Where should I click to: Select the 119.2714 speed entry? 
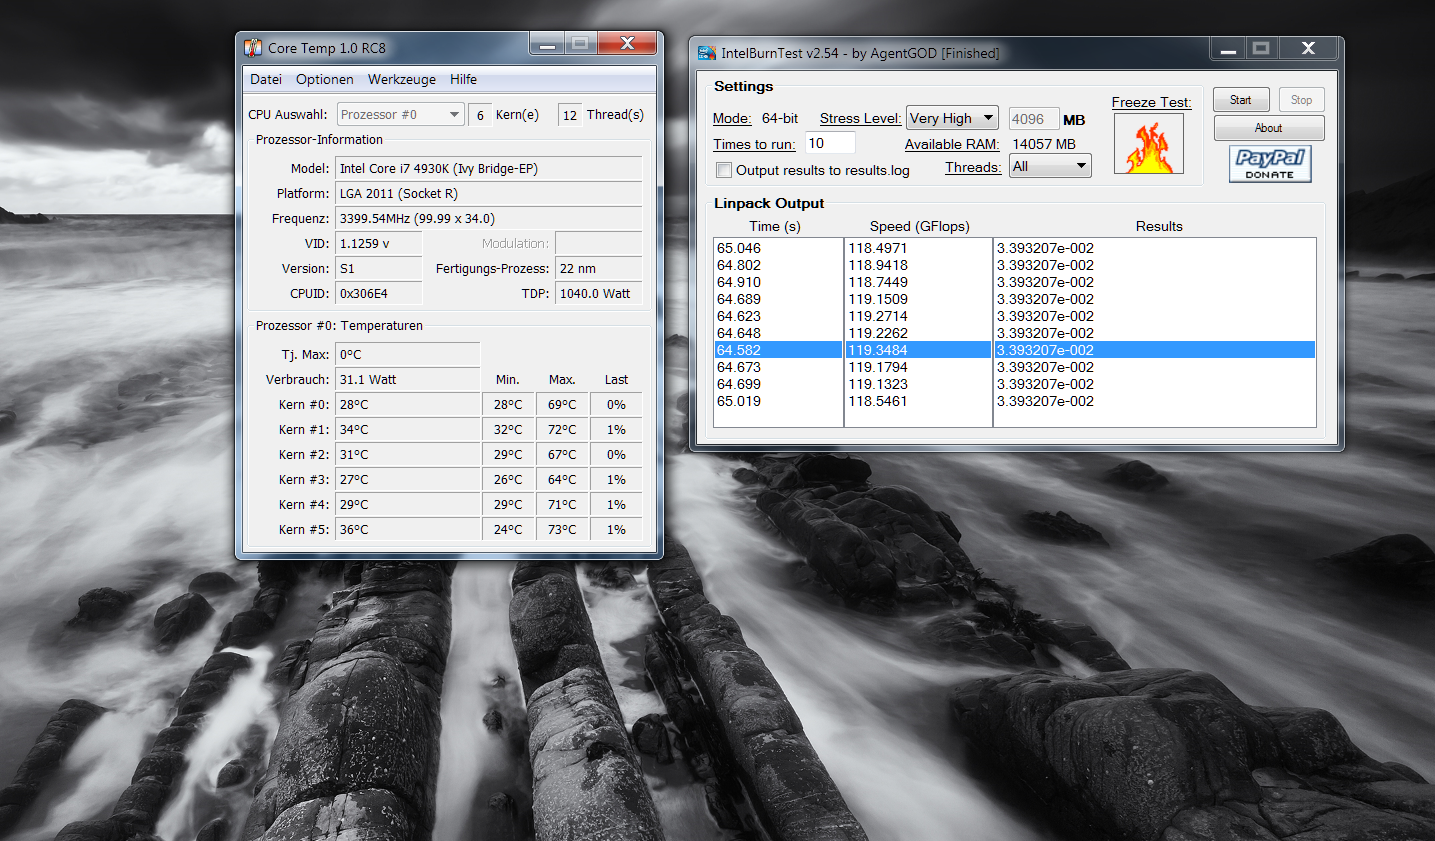878,316
